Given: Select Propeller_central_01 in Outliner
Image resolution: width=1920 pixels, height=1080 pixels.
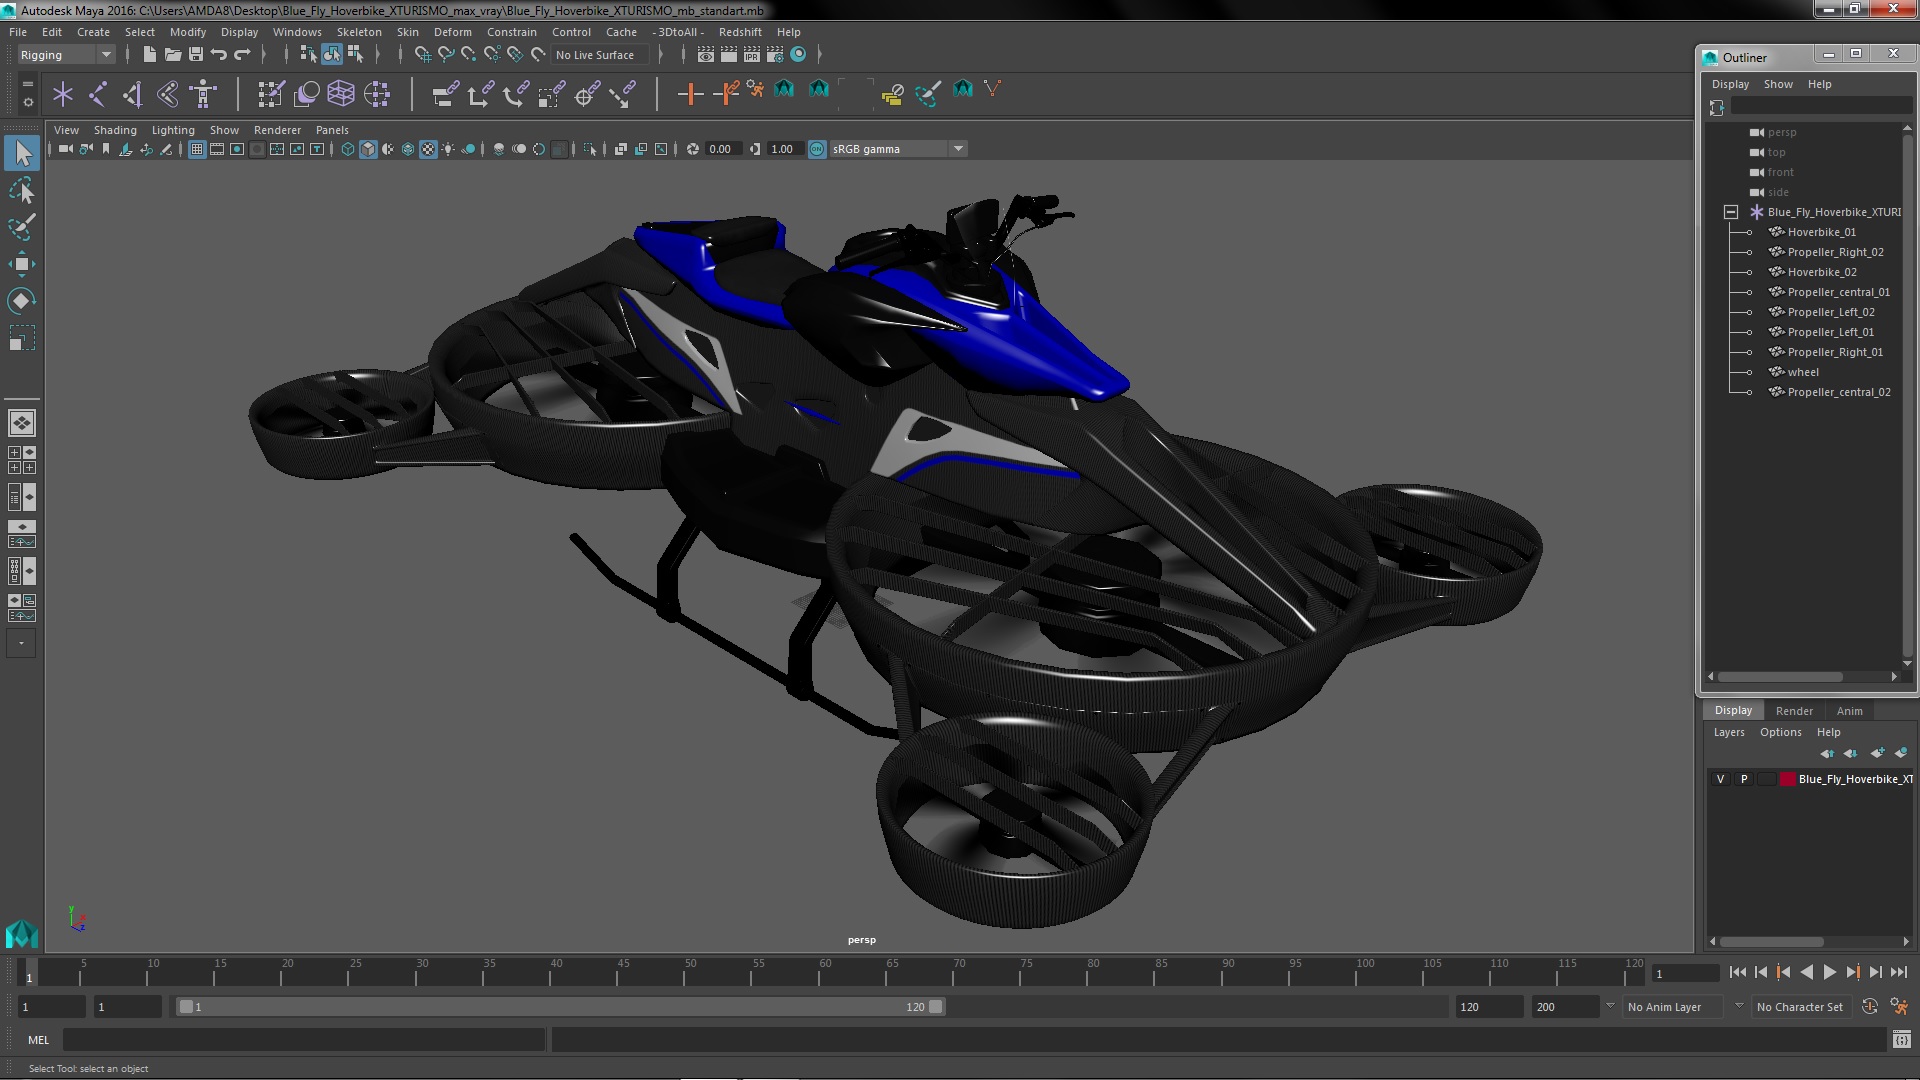Looking at the screenshot, I should point(1838,292).
